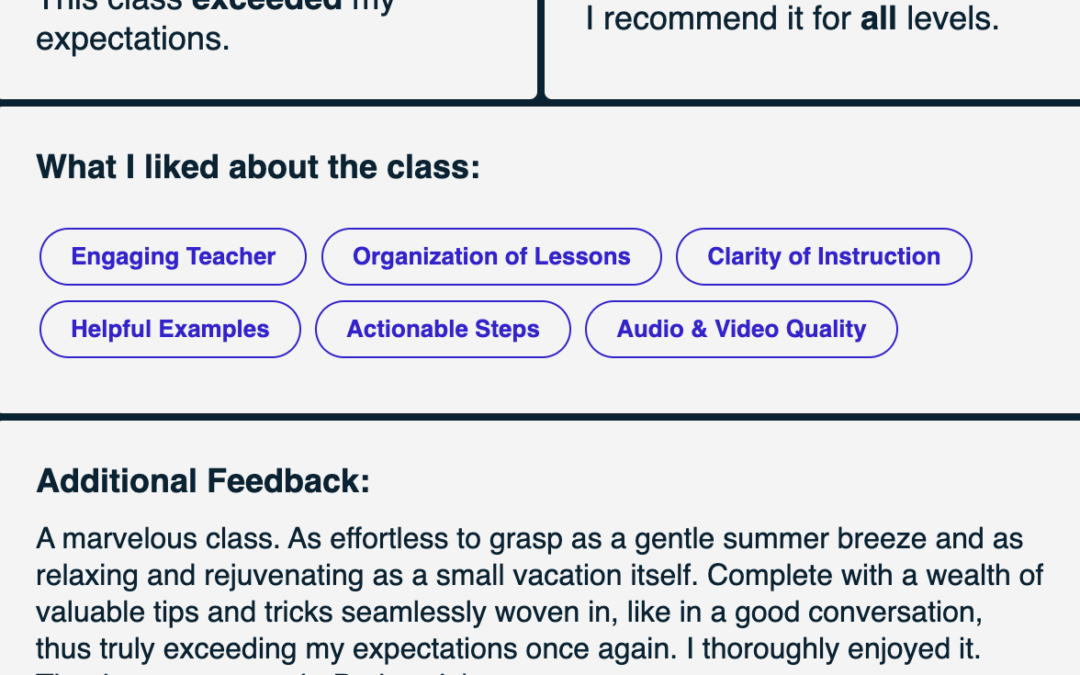Viewport: 1080px width, 675px height.
Task: Click the bold word 'all' in the recommendation
Action: pos(878,19)
